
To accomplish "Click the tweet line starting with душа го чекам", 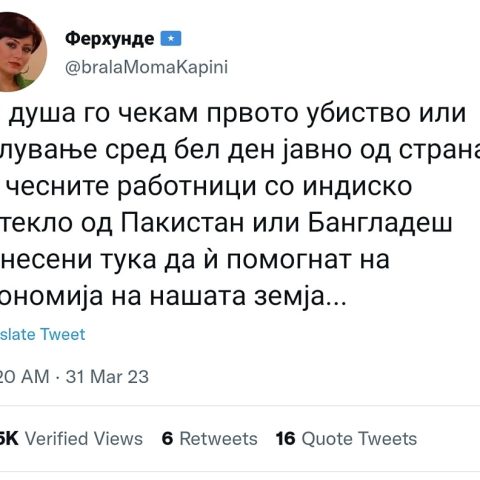I will pyautogui.click(x=237, y=114).
